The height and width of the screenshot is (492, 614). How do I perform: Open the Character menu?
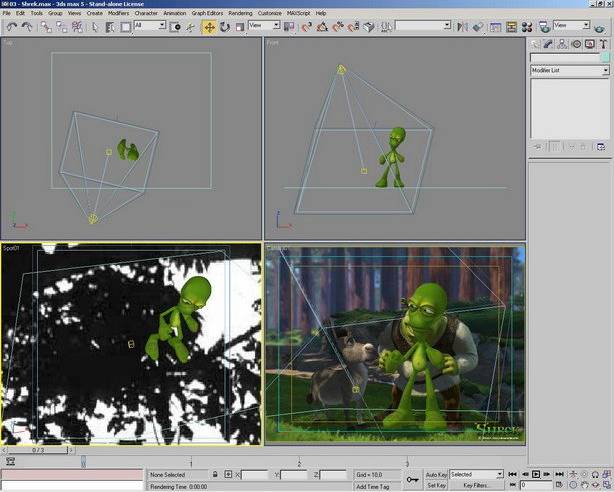[x=146, y=13]
